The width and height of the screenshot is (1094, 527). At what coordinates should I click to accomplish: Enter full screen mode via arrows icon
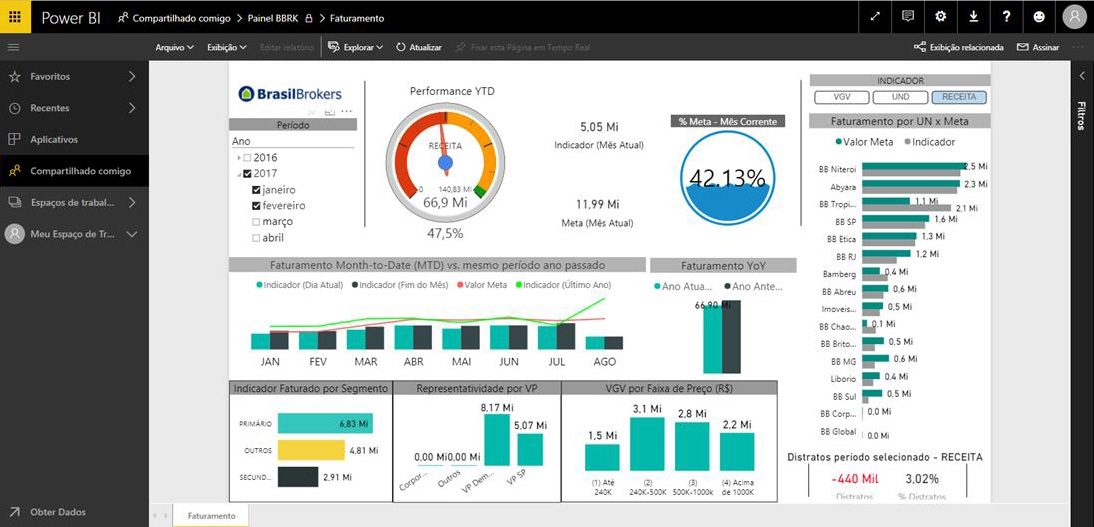coord(876,17)
